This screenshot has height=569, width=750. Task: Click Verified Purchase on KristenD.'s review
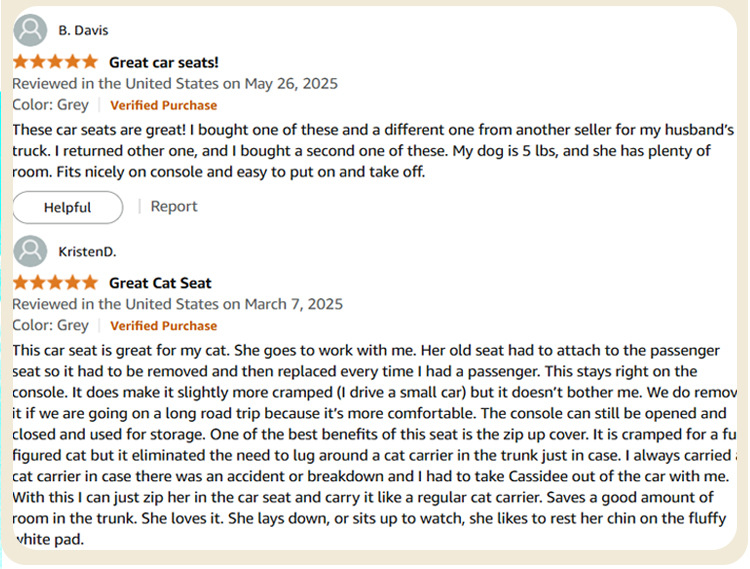tap(163, 326)
